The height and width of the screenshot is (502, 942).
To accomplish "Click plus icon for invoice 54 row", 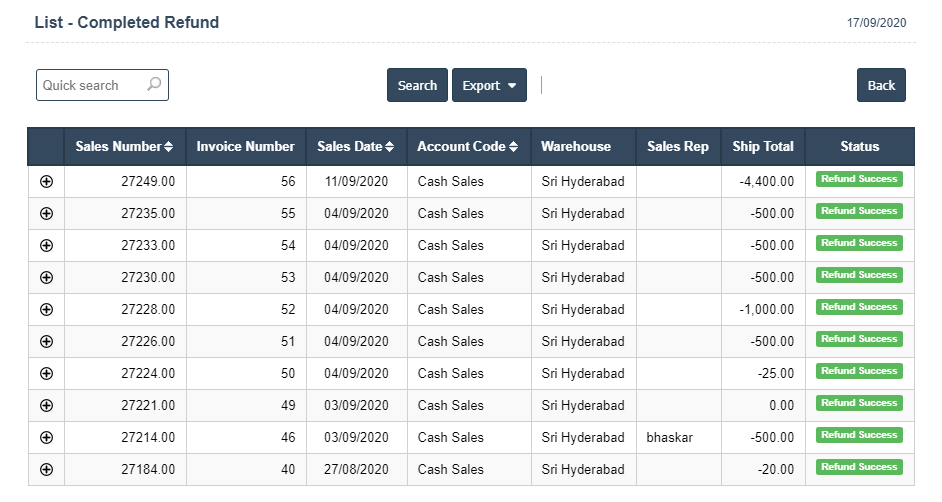I will click(46, 245).
